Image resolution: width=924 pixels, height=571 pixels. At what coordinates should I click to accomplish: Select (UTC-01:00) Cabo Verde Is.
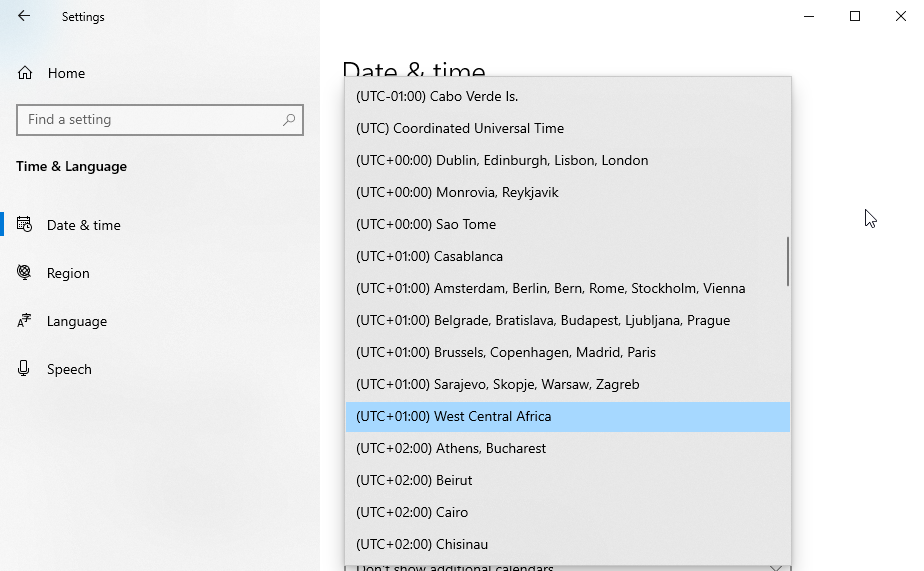pyautogui.click(x=437, y=96)
